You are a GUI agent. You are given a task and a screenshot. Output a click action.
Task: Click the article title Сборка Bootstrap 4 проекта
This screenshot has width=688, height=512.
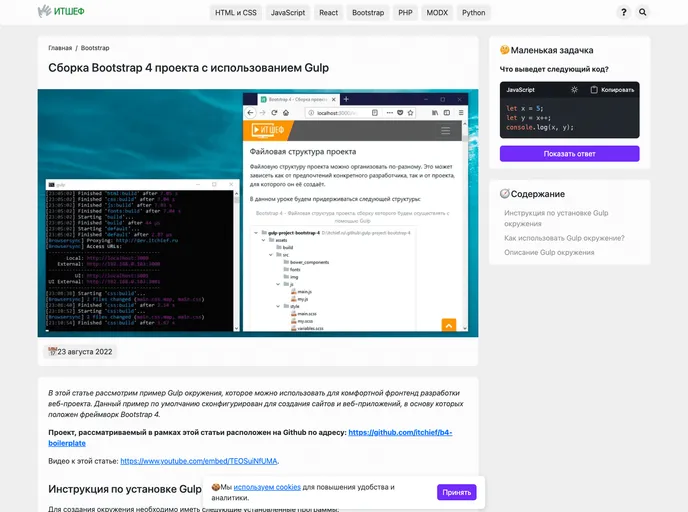(x=188, y=68)
